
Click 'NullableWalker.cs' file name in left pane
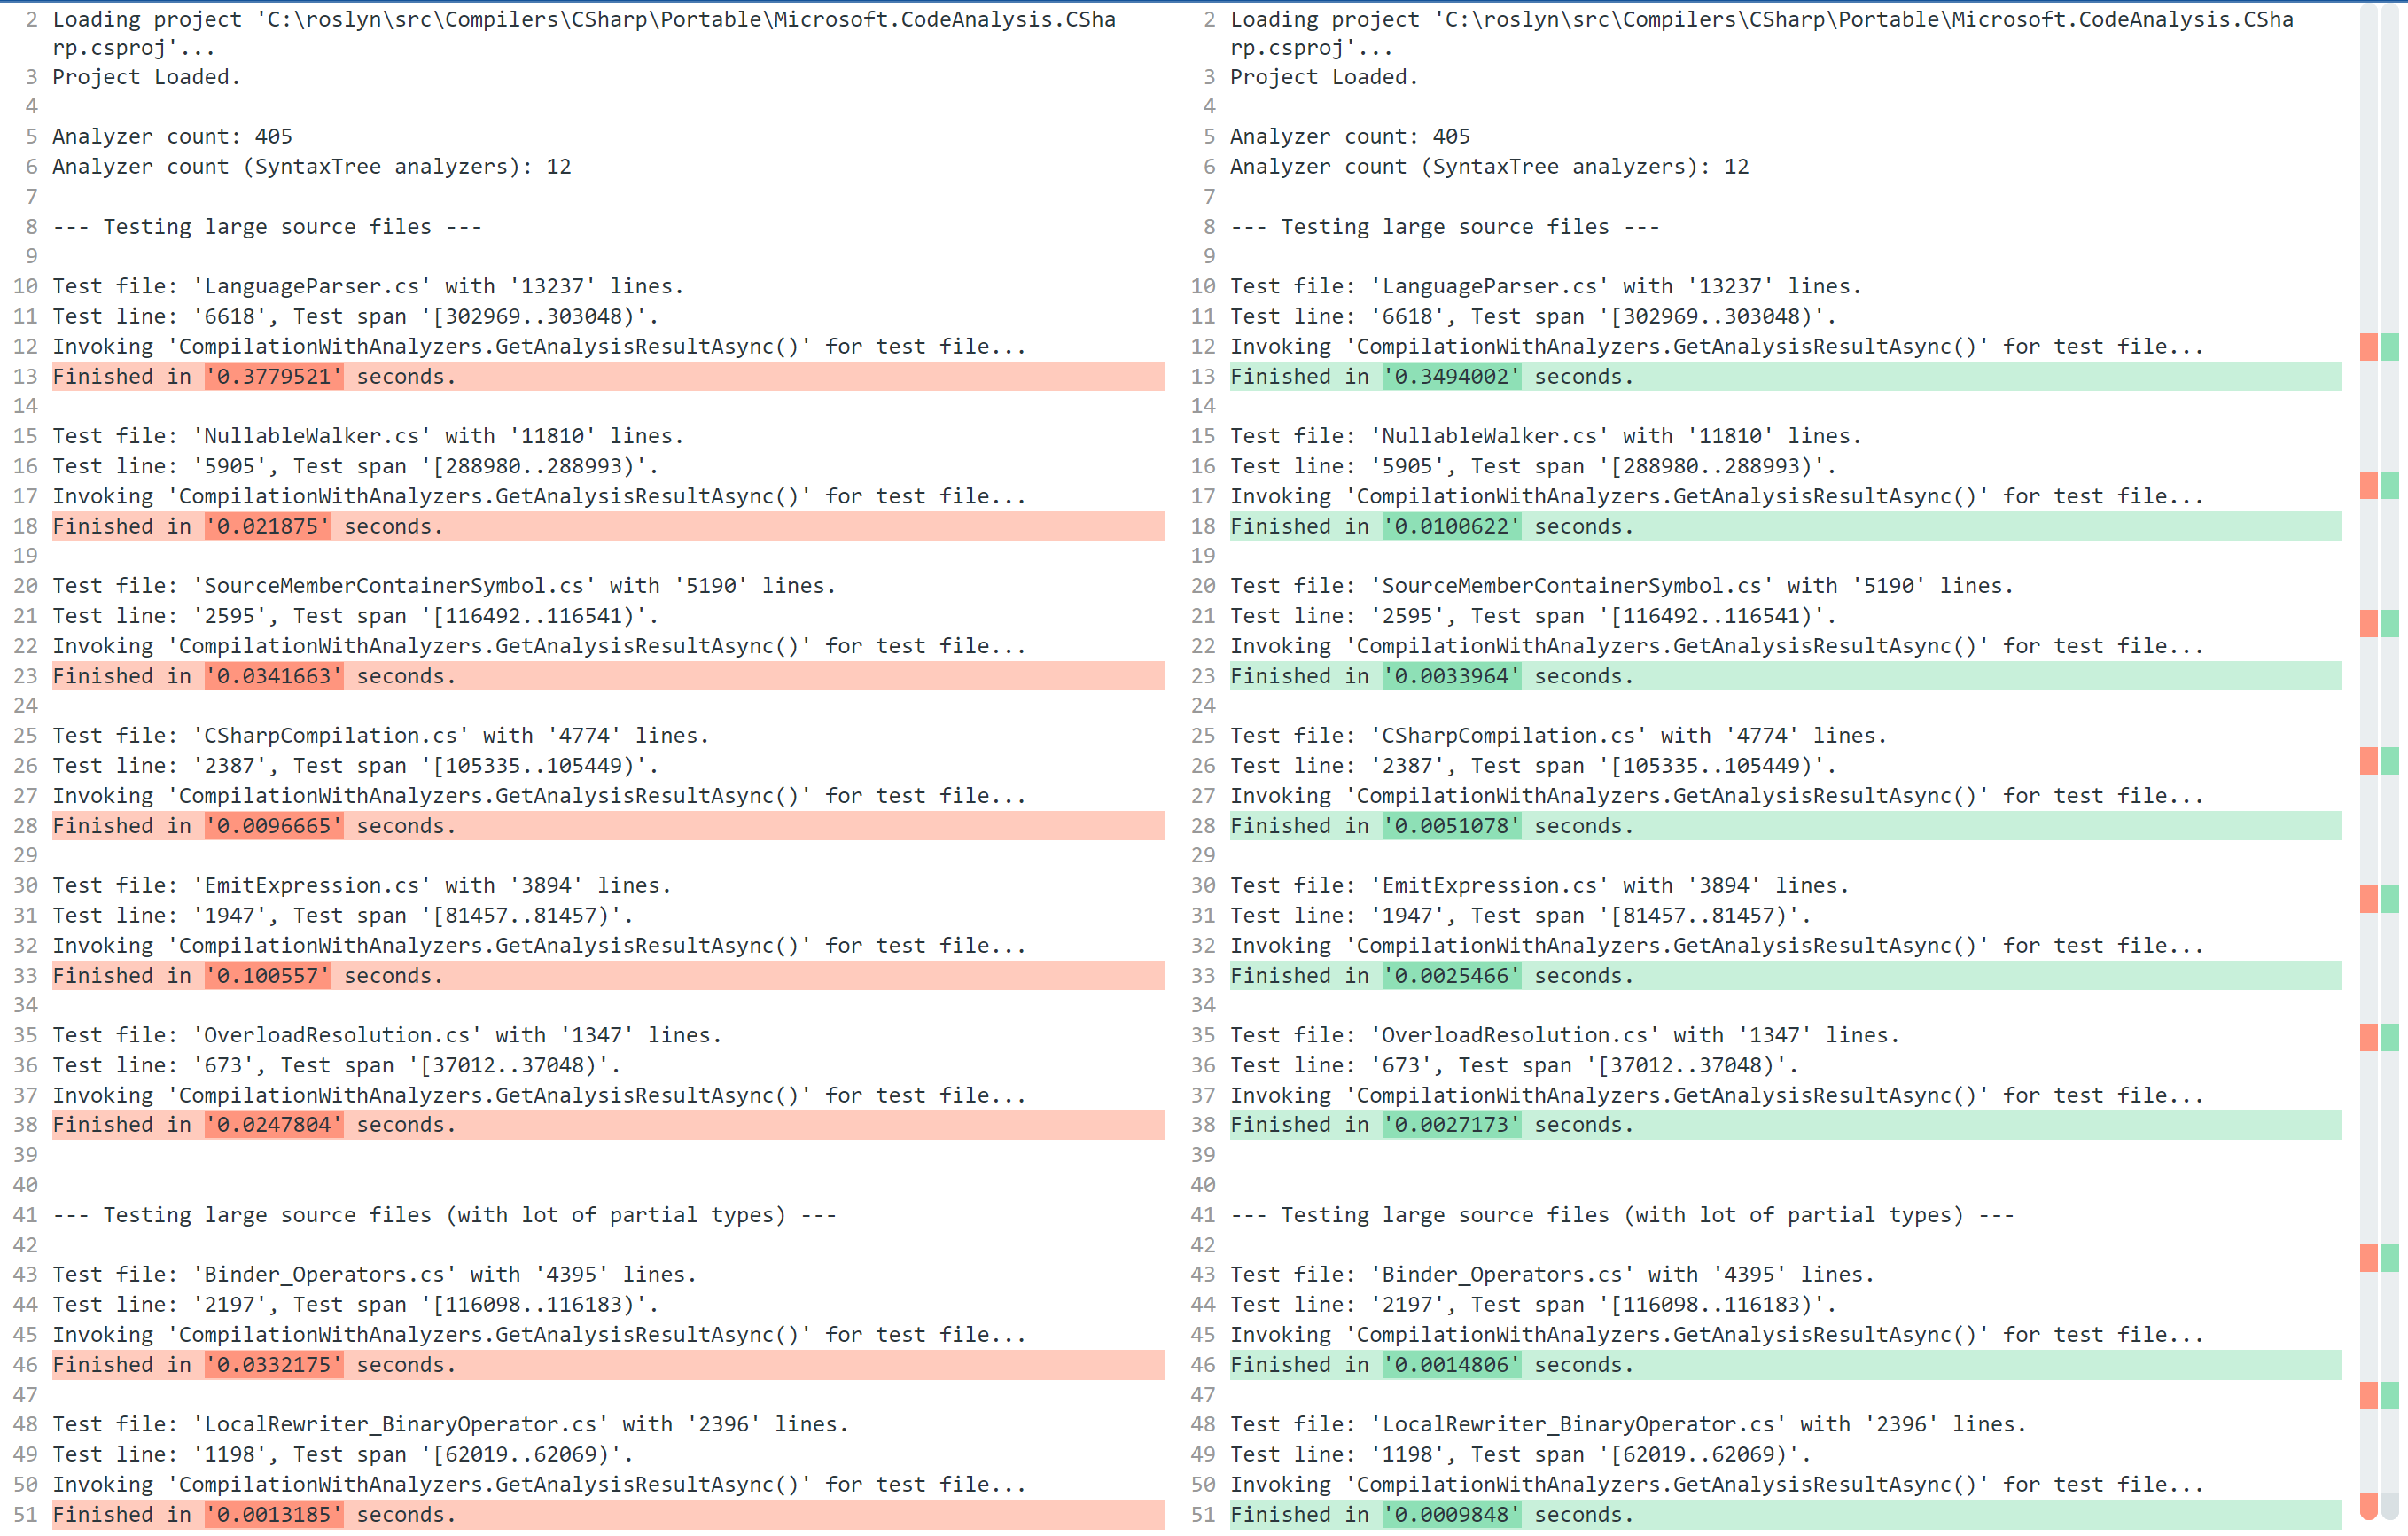(x=311, y=436)
